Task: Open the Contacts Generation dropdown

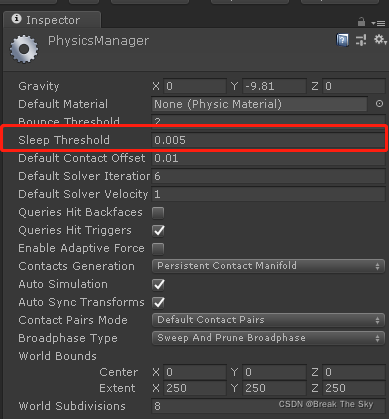Action: click(x=268, y=266)
